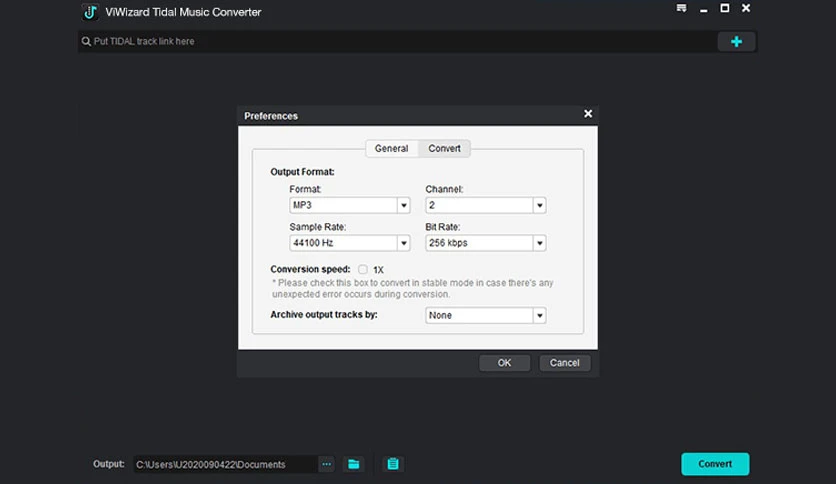Screen dimensions: 836x484
Task: Close the ViWizard application window
Action: (746, 8)
